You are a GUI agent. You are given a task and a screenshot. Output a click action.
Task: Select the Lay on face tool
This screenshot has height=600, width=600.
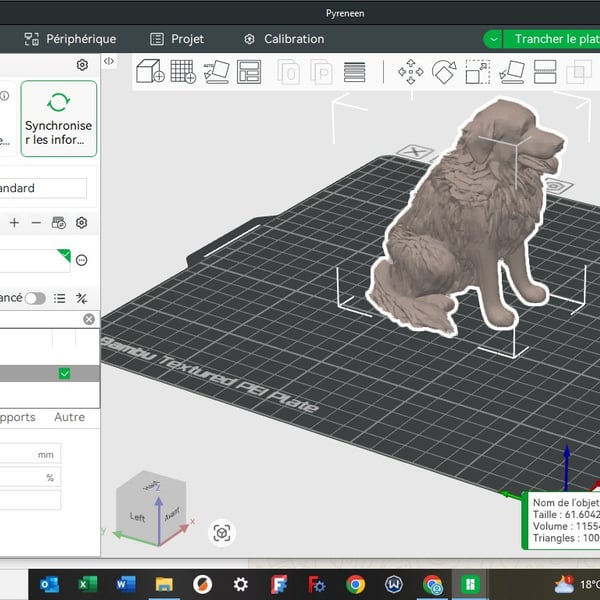pos(511,72)
